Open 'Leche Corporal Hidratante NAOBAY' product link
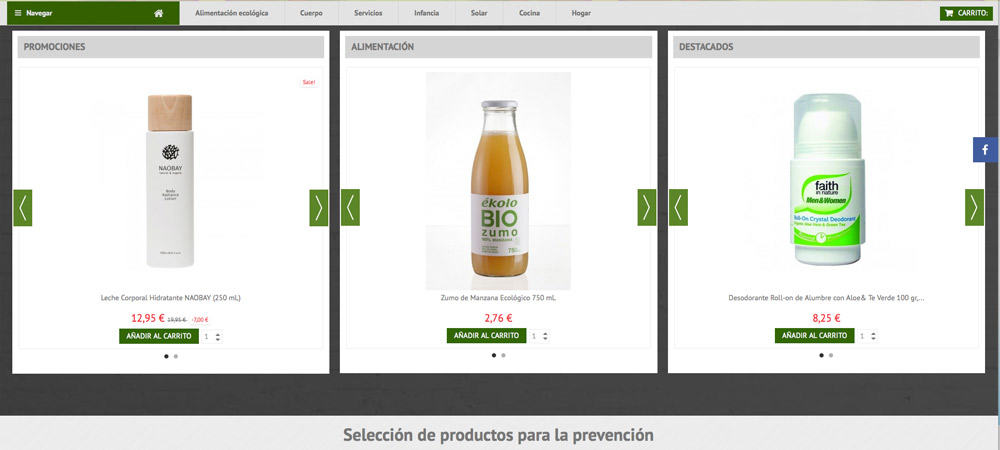1000x450 pixels. [x=171, y=298]
